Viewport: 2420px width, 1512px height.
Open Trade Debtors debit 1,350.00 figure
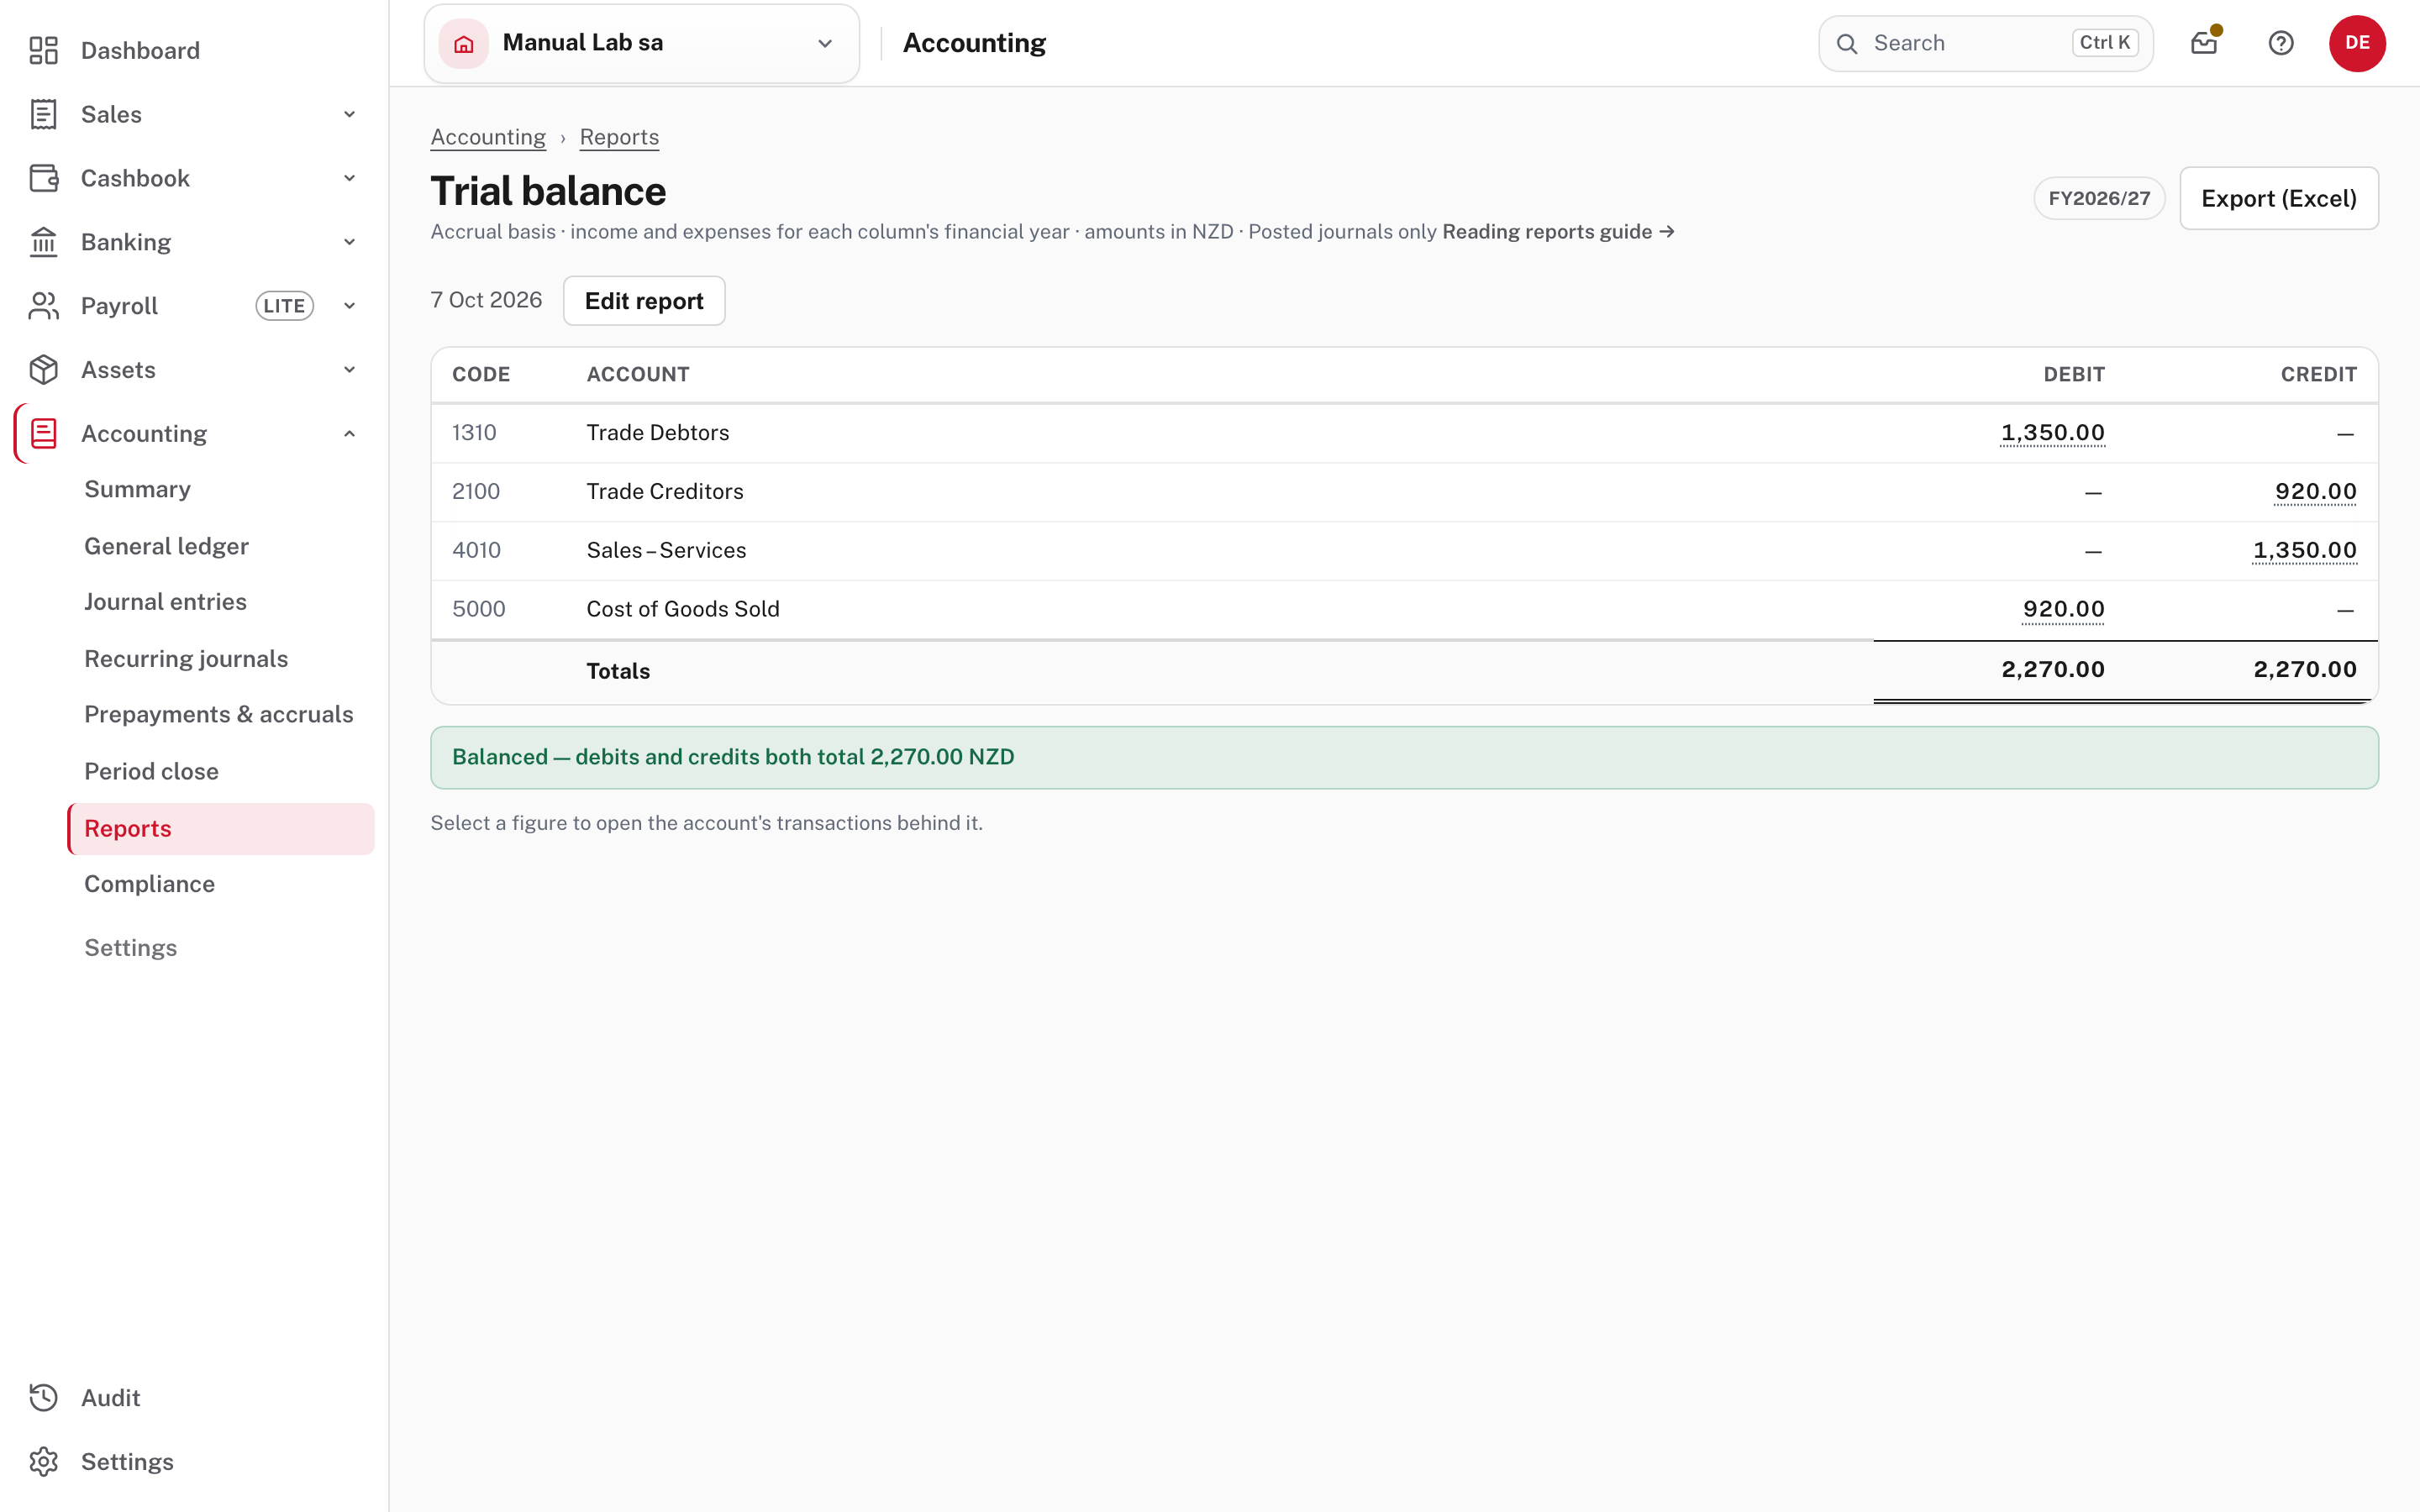click(2053, 433)
